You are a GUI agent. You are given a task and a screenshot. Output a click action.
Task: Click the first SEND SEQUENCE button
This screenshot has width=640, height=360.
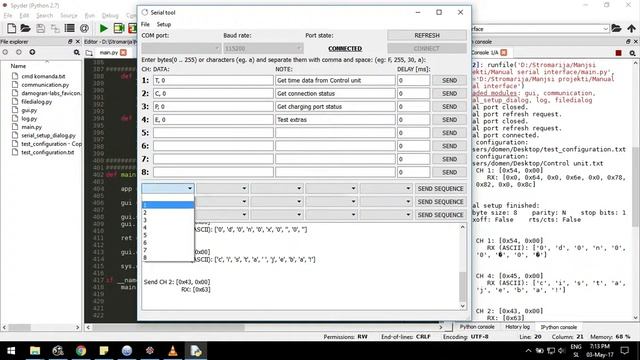(x=440, y=189)
